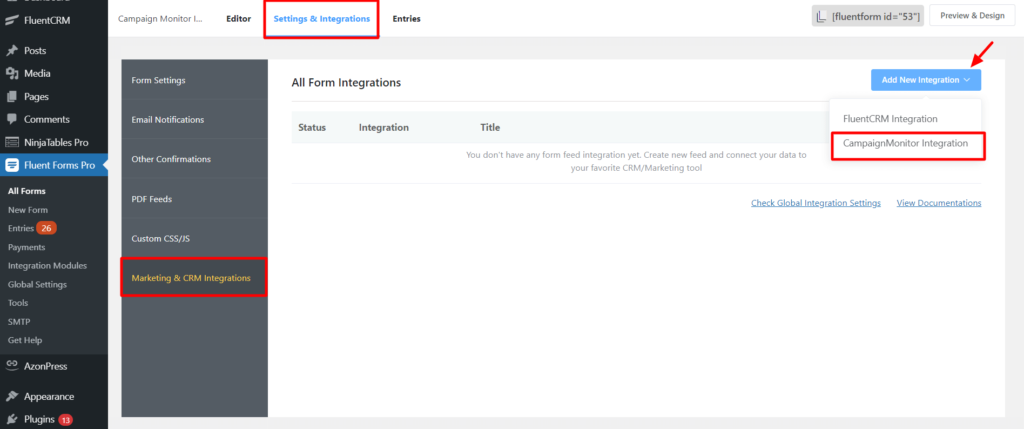The image size is (1024, 429).
Task: Click the Preview & Design button
Action: (972, 16)
